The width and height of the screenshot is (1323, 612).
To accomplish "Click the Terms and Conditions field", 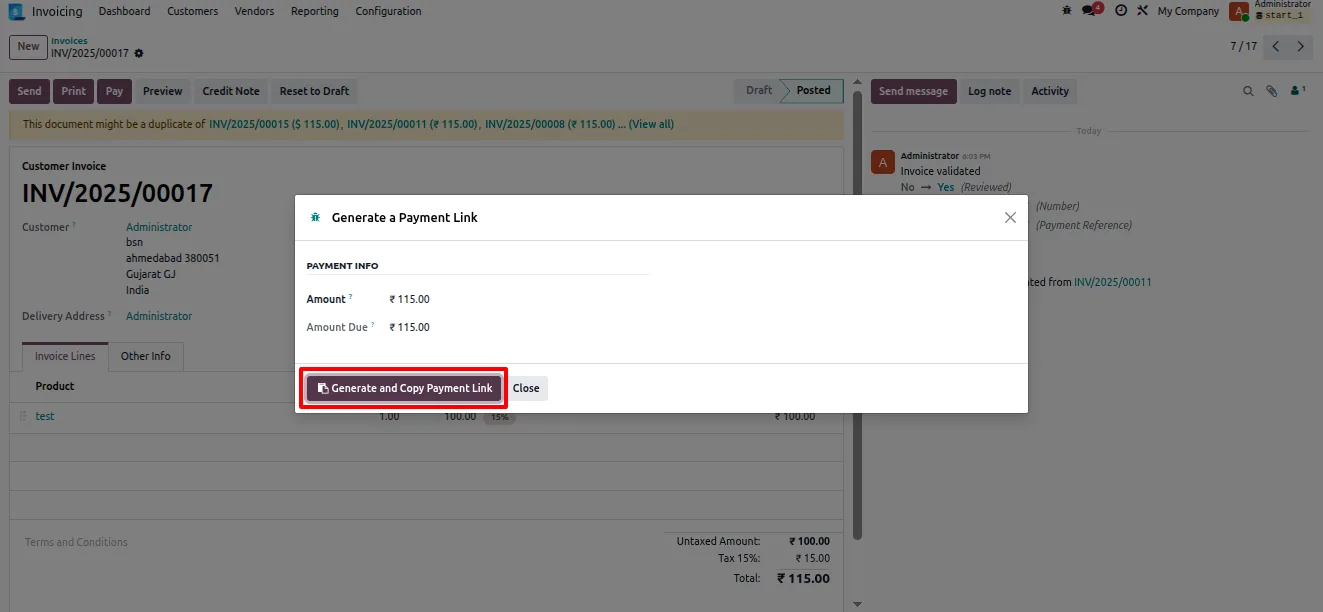I will coord(77,542).
